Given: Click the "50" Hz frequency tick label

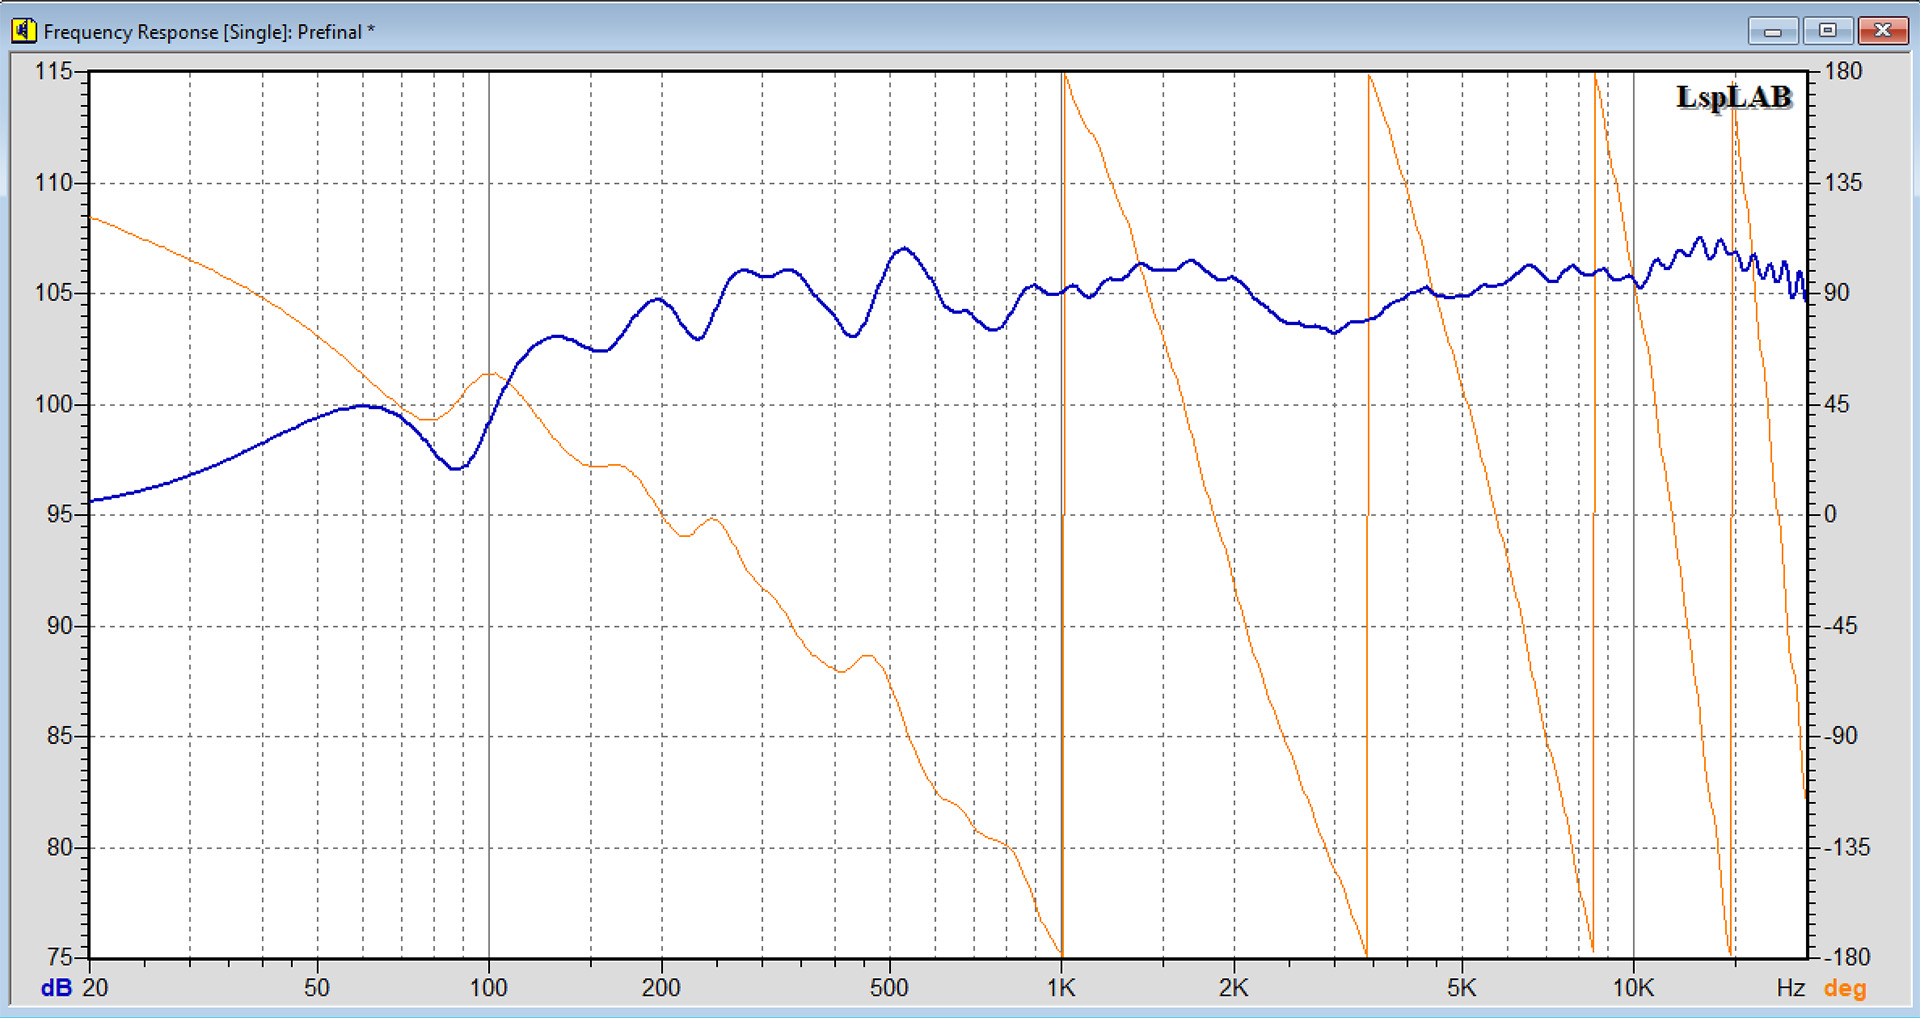Looking at the screenshot, I should point(317,988).
